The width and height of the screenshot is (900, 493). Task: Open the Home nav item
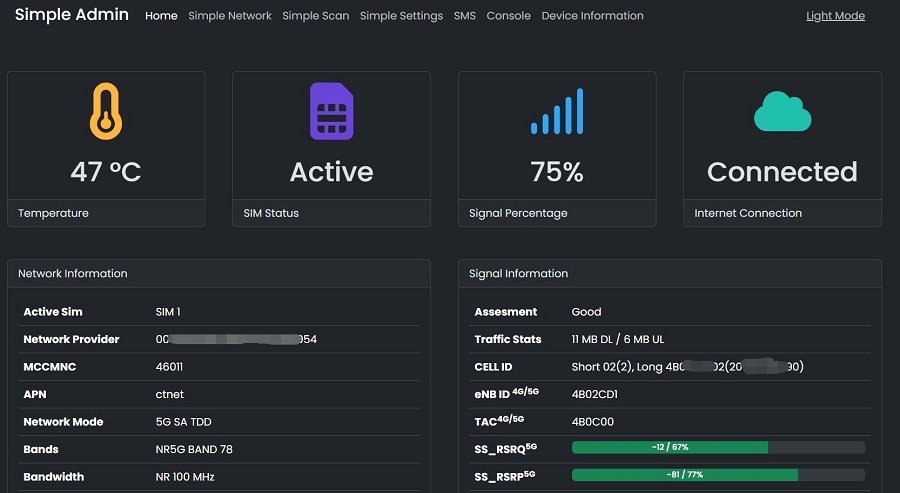(161, 16)
